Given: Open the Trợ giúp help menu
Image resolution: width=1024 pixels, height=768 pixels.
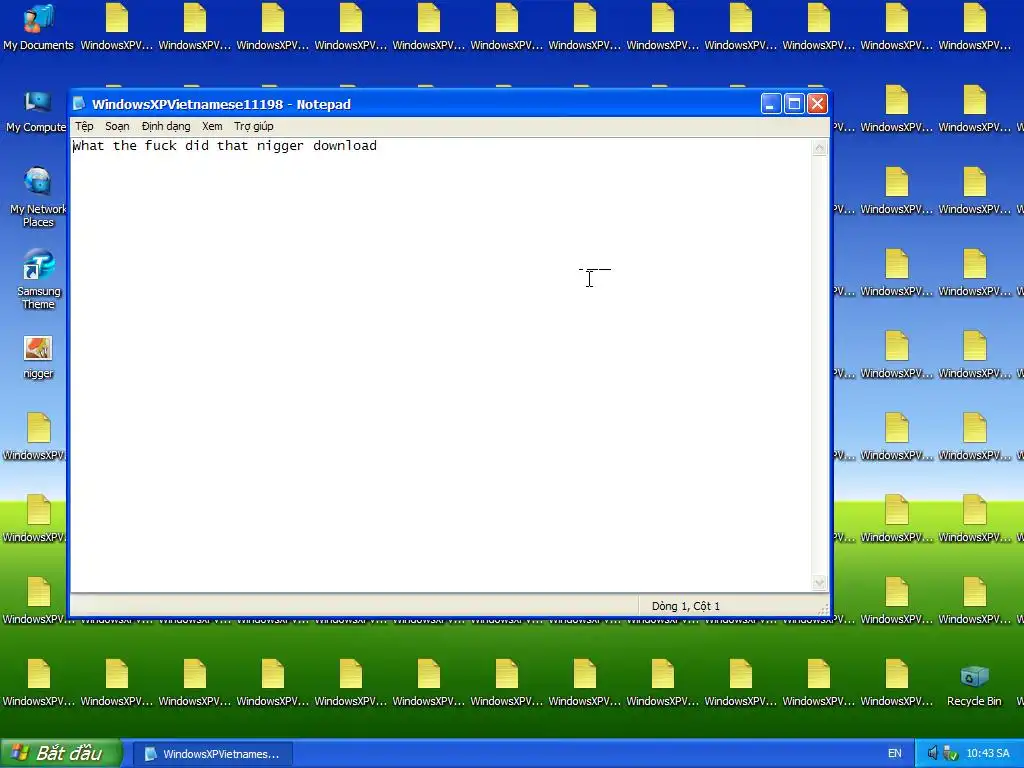Looking at the screenshot, I should pyautogui.click(x=254, y=126).
